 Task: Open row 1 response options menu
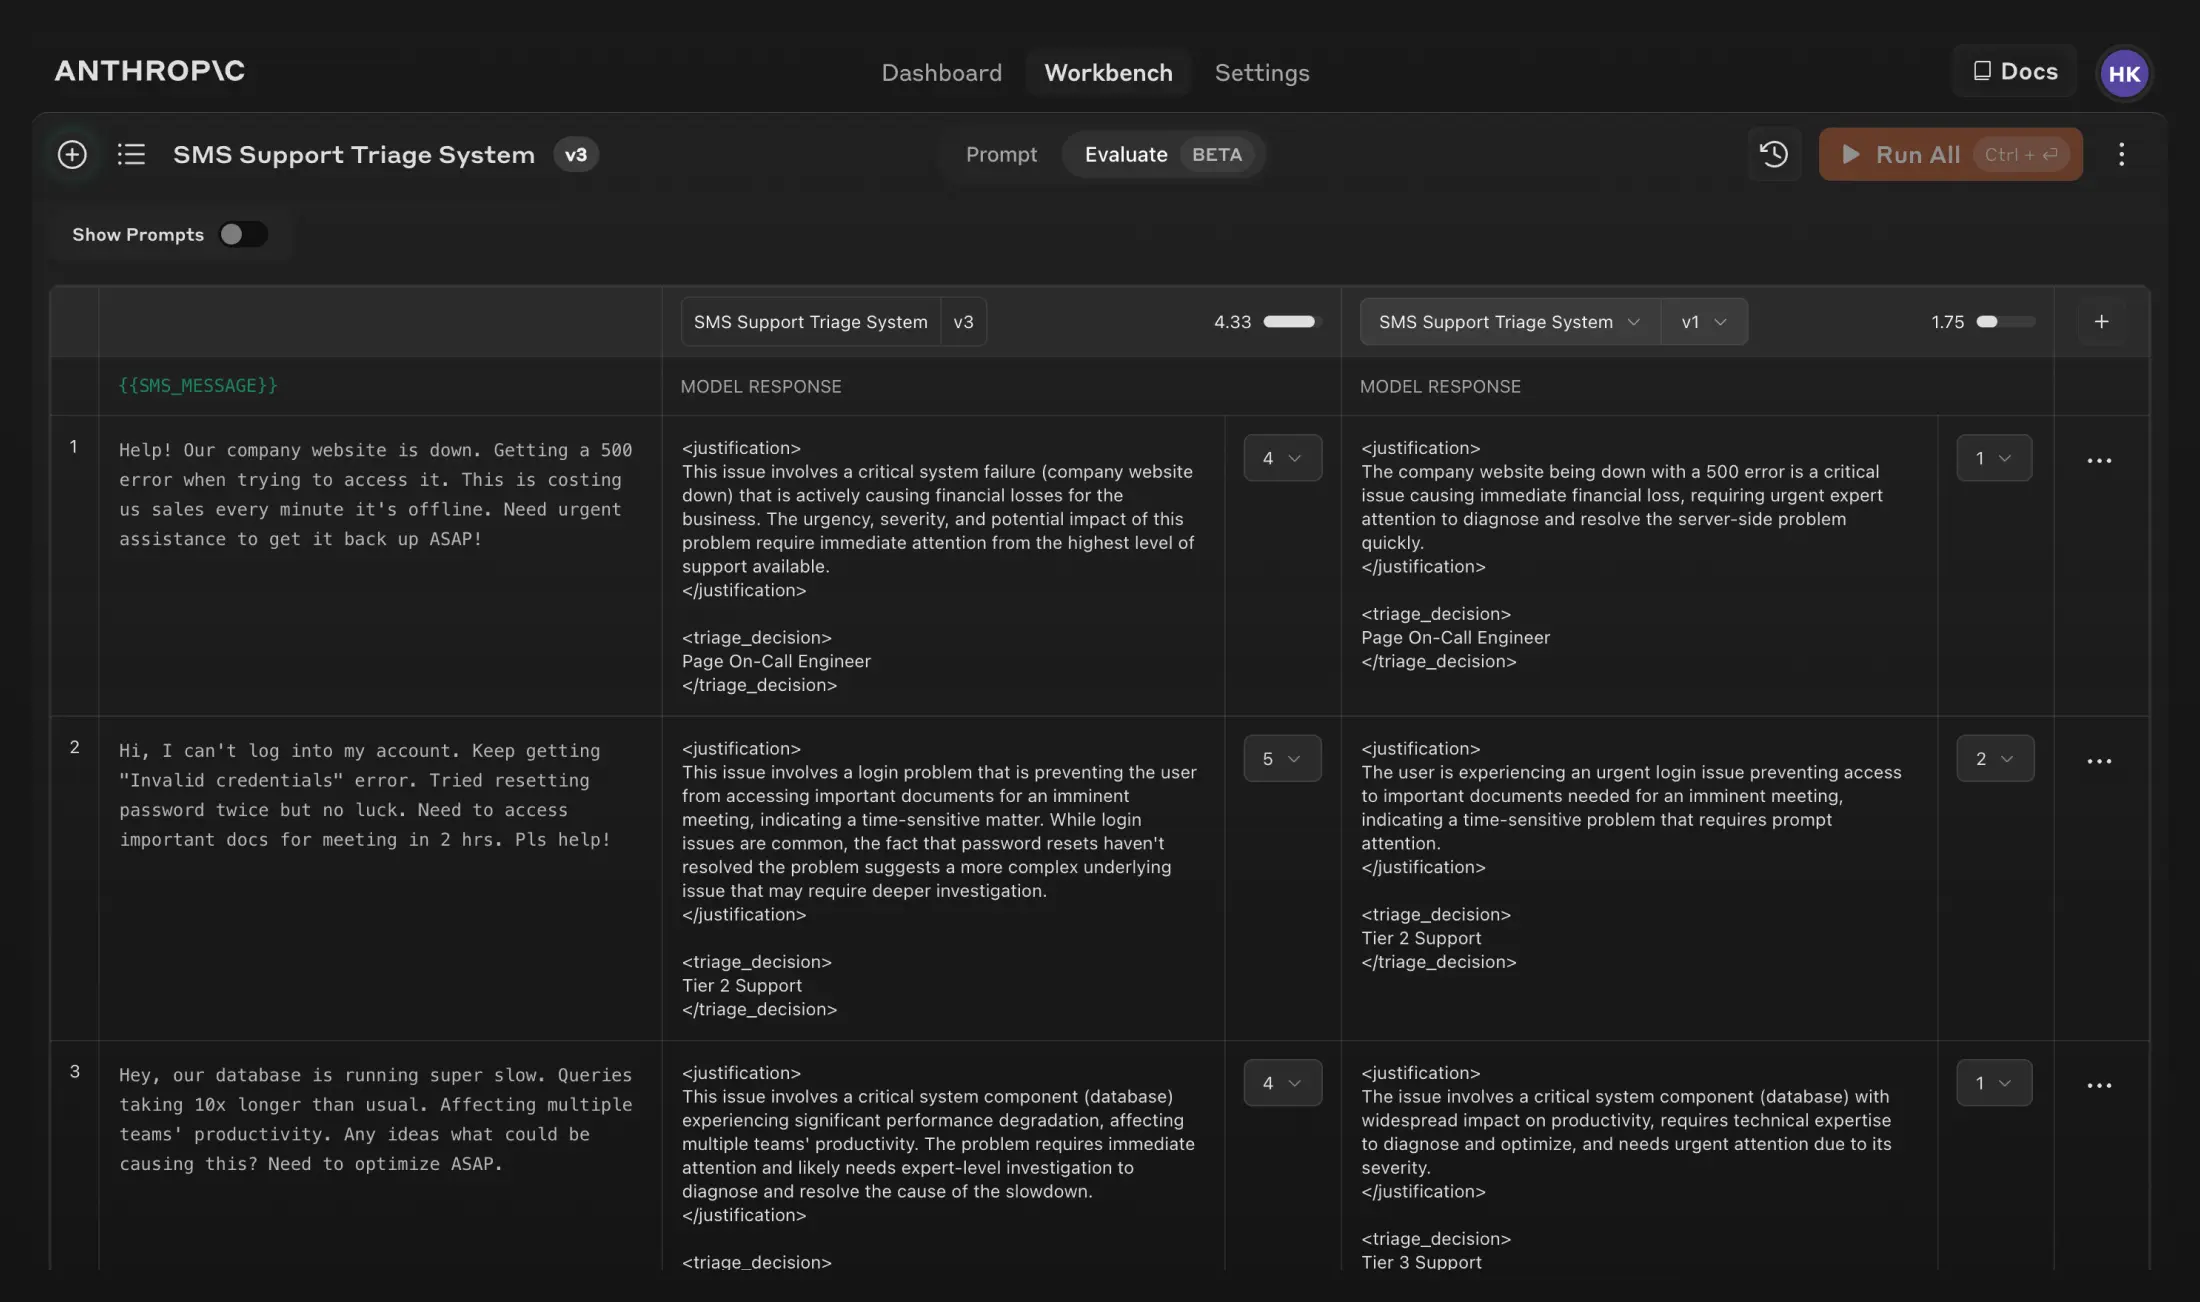(2100, 459)
